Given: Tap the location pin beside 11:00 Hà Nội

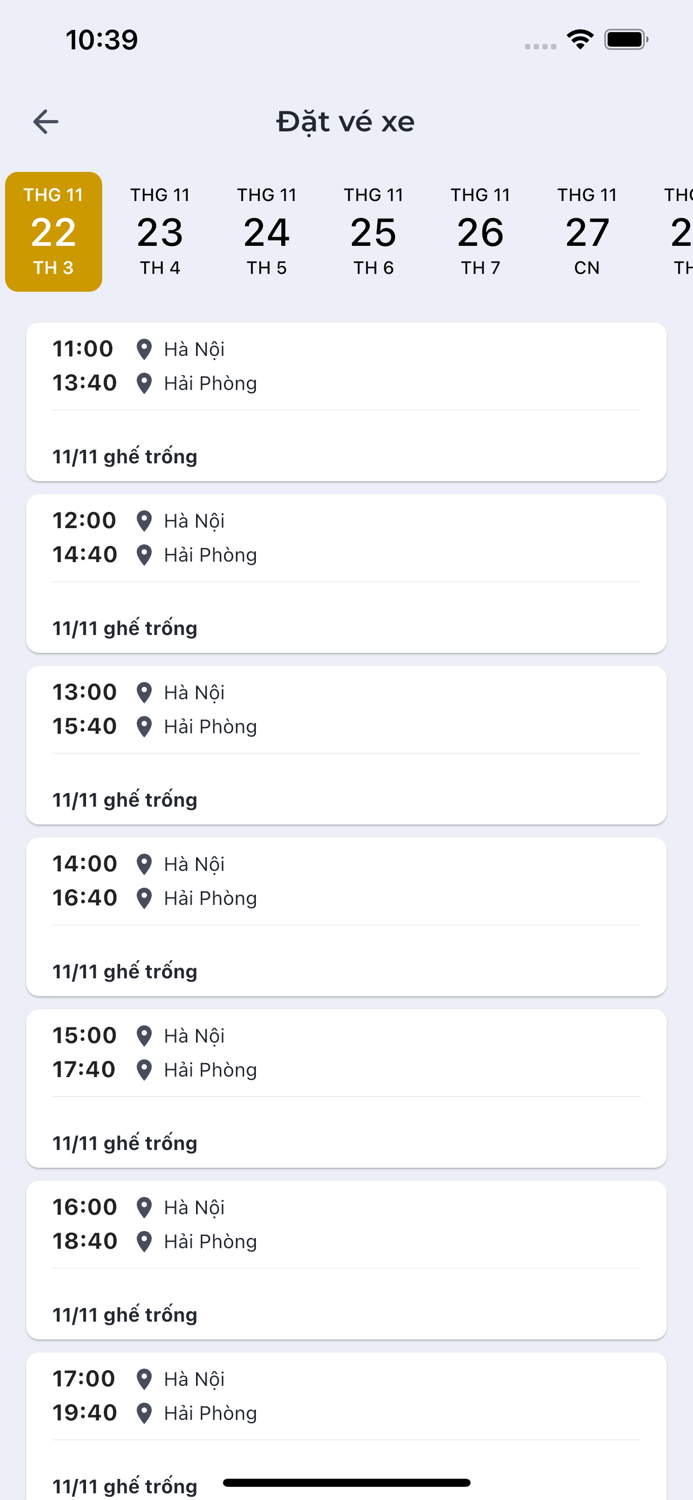Looking at the screenshot, I should click(144, 349).
